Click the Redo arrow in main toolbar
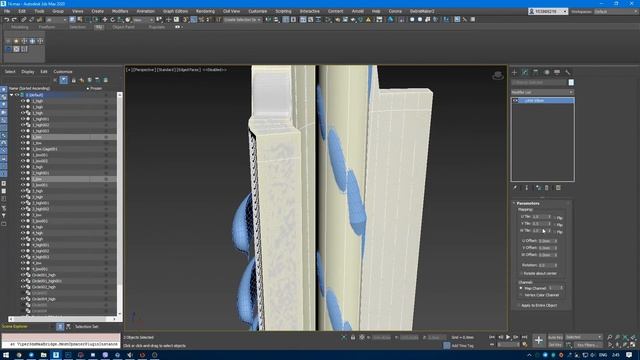The height and width of the screenshot is (360, 640). click(14, 20)
